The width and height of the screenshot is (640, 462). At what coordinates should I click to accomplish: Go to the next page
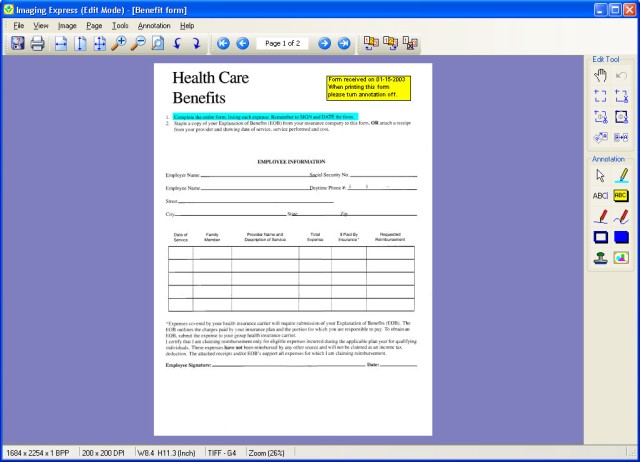pos(324,43)
